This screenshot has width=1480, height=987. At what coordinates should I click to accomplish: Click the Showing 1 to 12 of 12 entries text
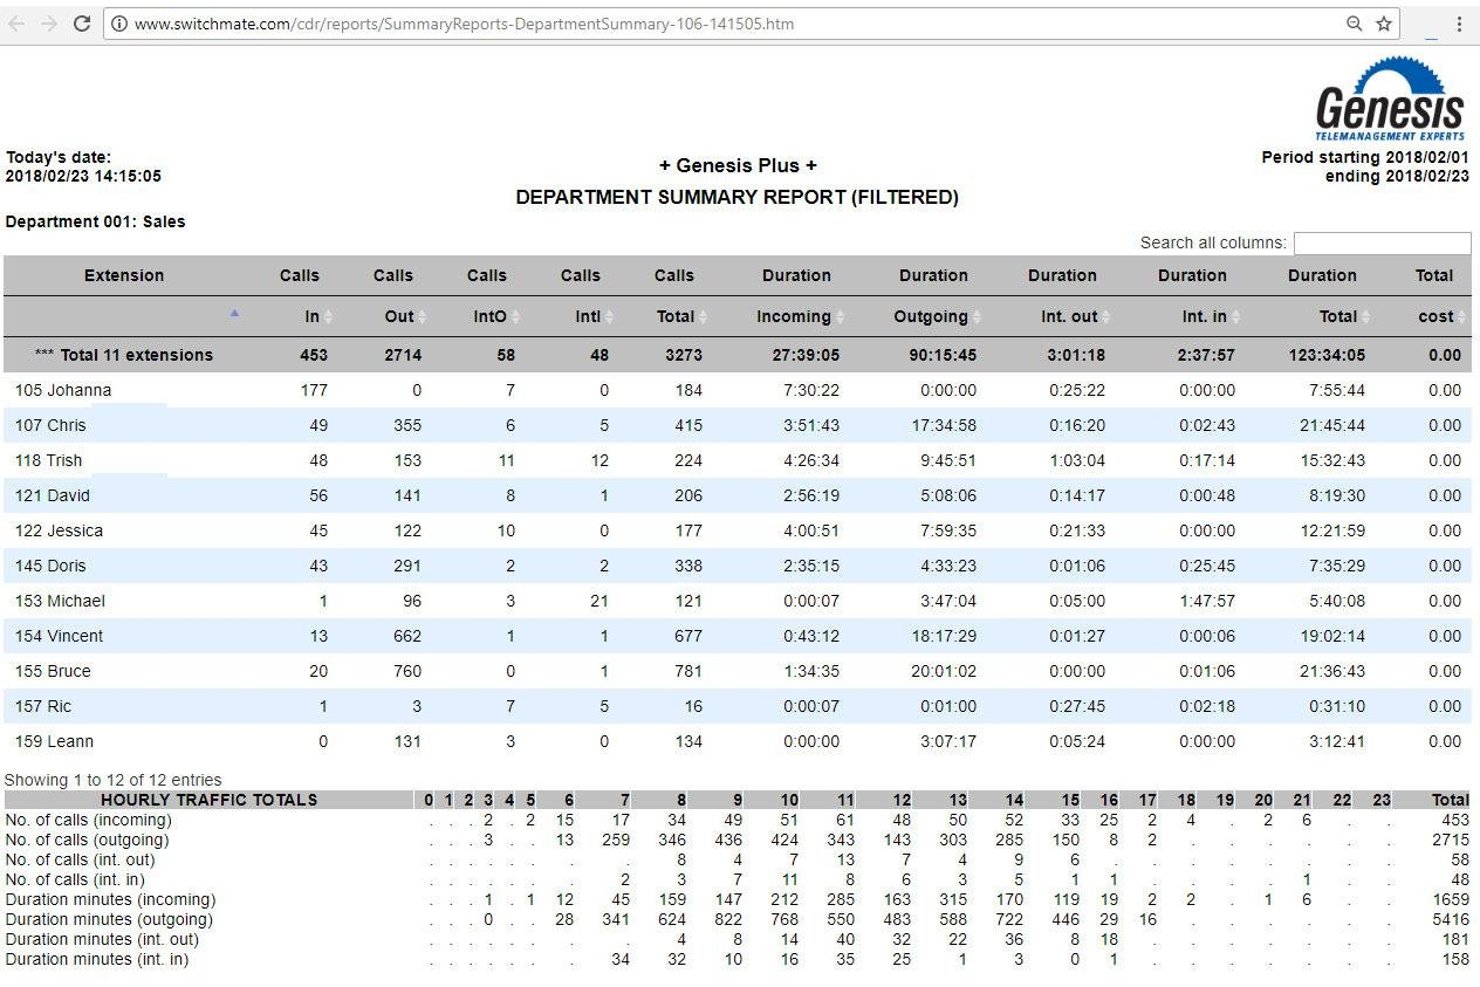click(x=113, y=780)
